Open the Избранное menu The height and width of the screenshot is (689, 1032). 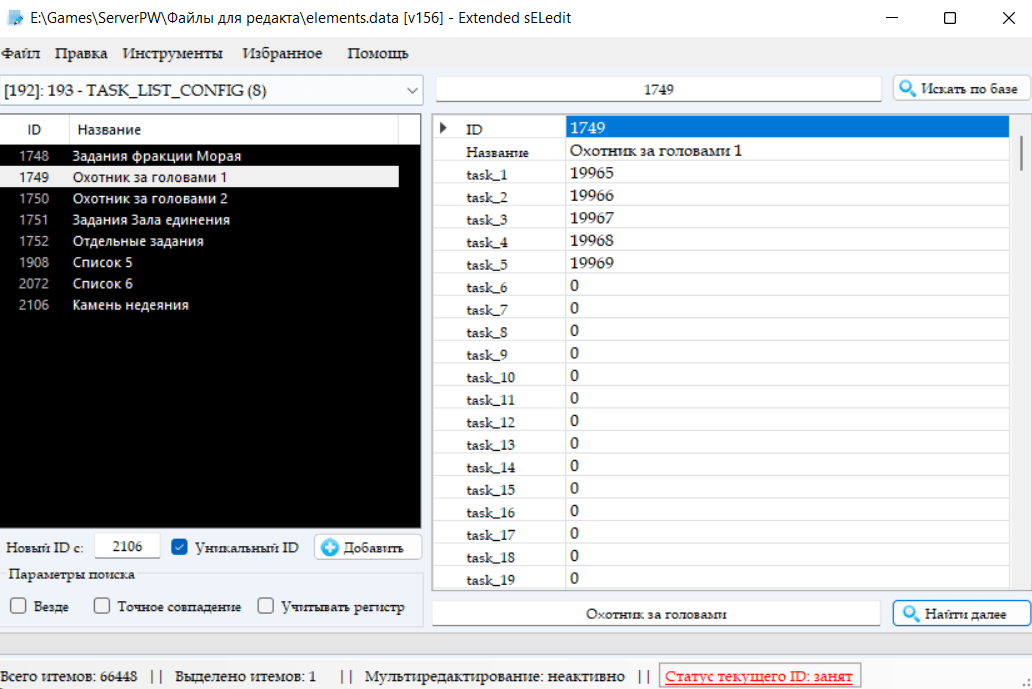[282, 53]
